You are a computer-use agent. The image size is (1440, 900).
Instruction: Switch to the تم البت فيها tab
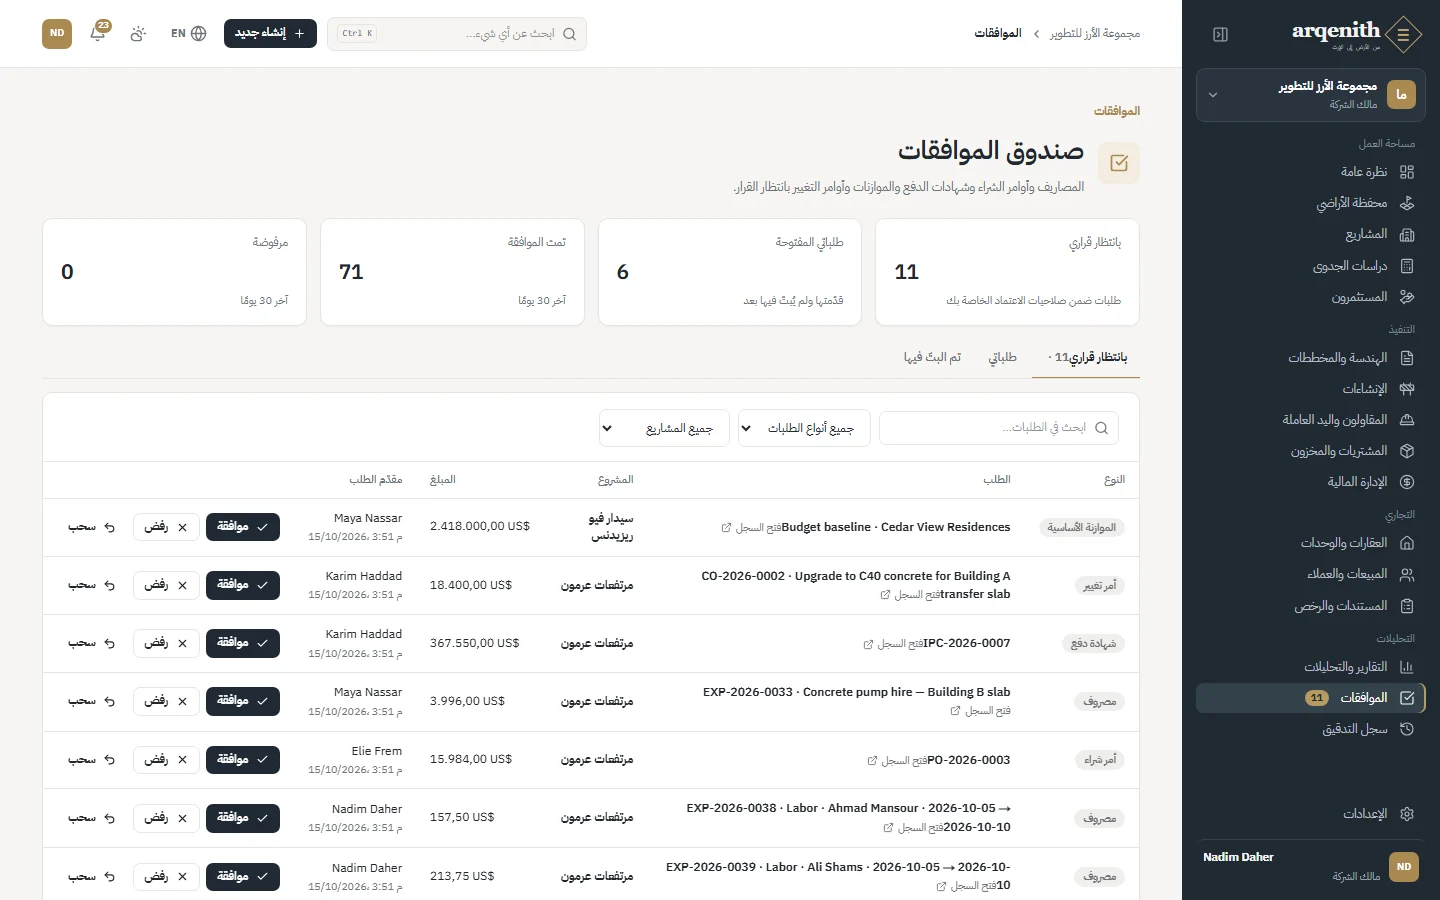coord(932,358)
